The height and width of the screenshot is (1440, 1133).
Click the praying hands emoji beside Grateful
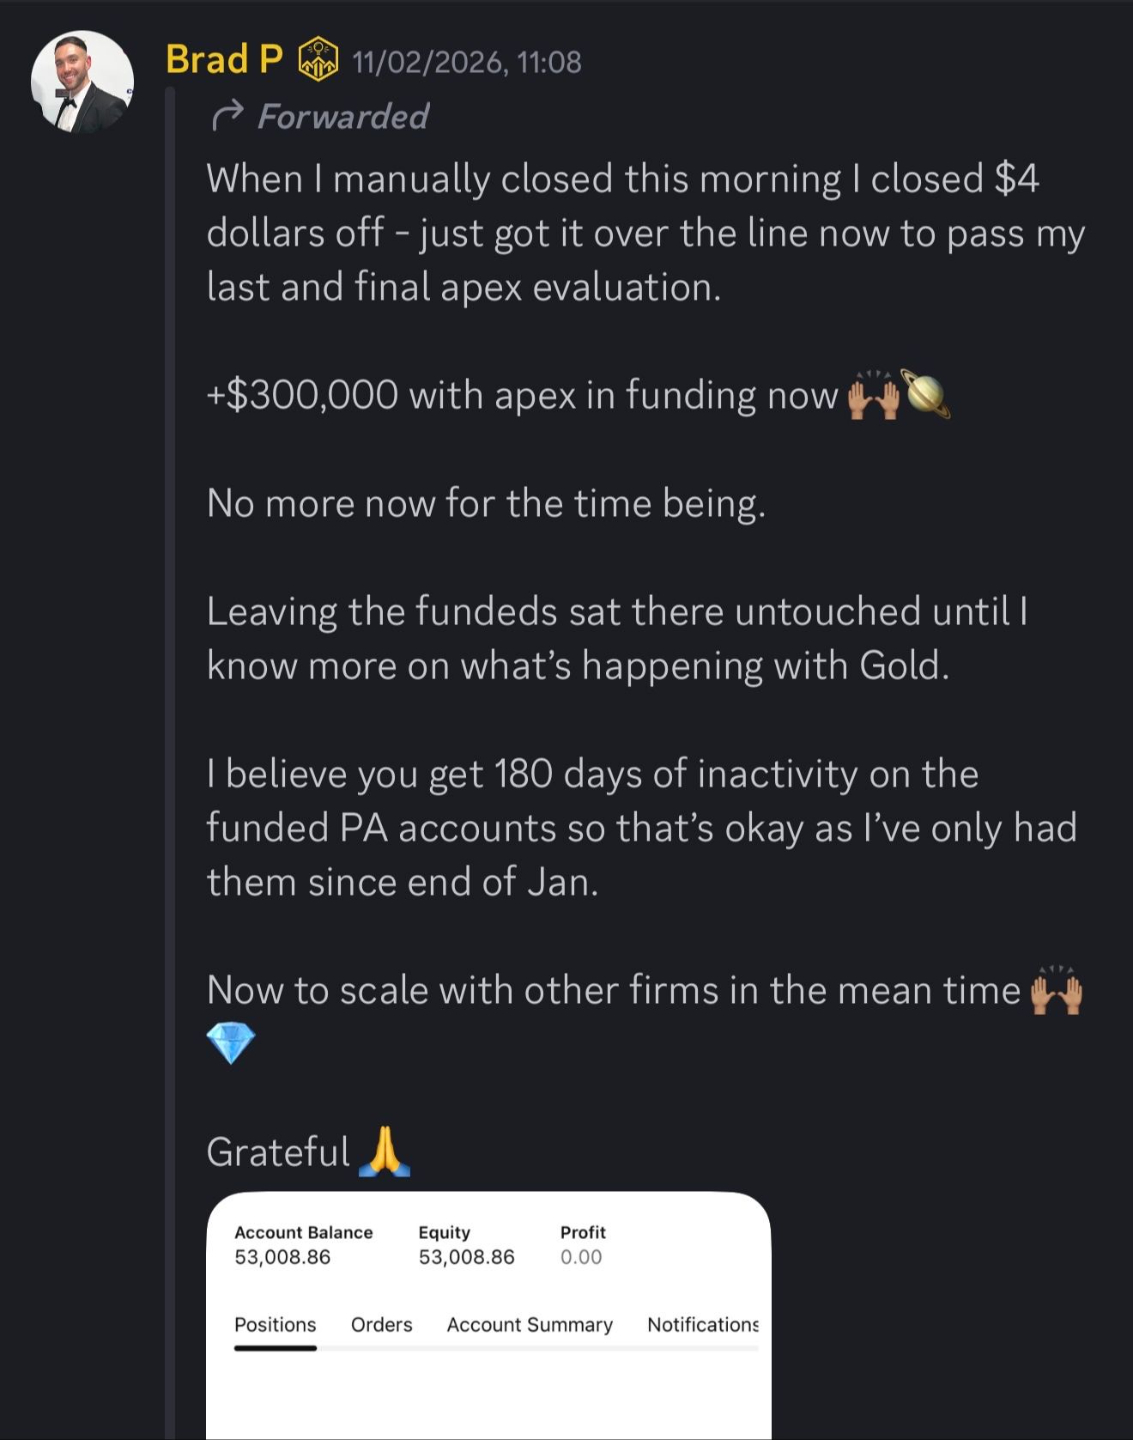pyautogui.click(x=384, y=1152)
